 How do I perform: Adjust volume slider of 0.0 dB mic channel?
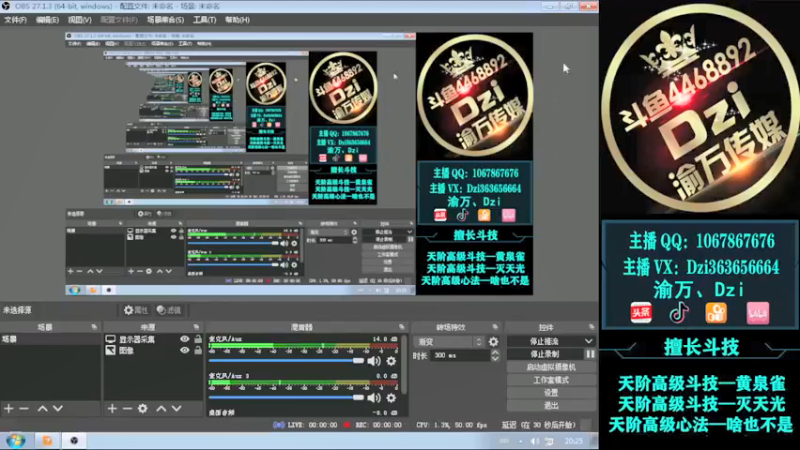286,397
